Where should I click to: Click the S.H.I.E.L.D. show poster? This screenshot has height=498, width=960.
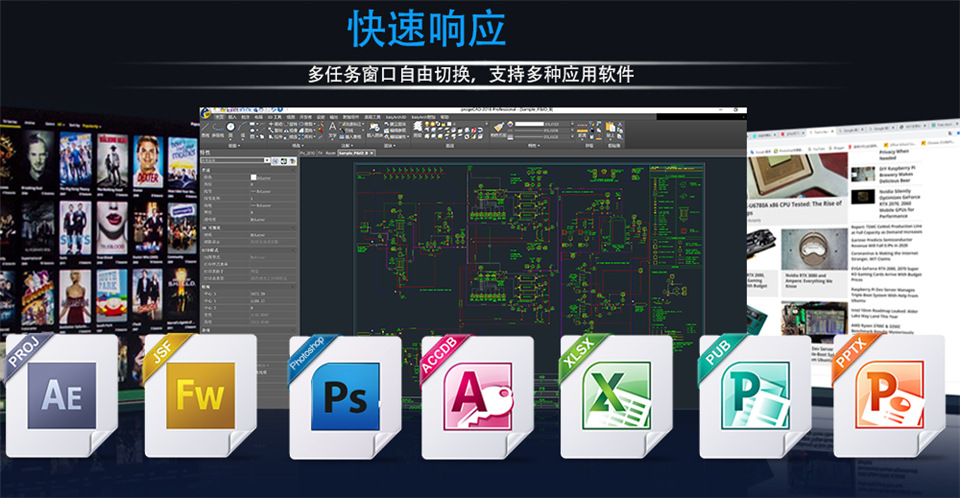182,294
